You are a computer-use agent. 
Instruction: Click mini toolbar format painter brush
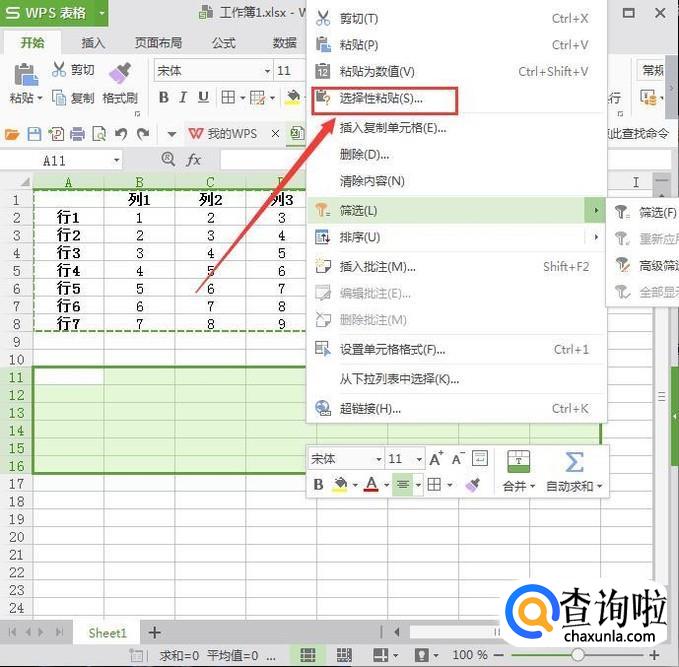[x=473, y=485]
